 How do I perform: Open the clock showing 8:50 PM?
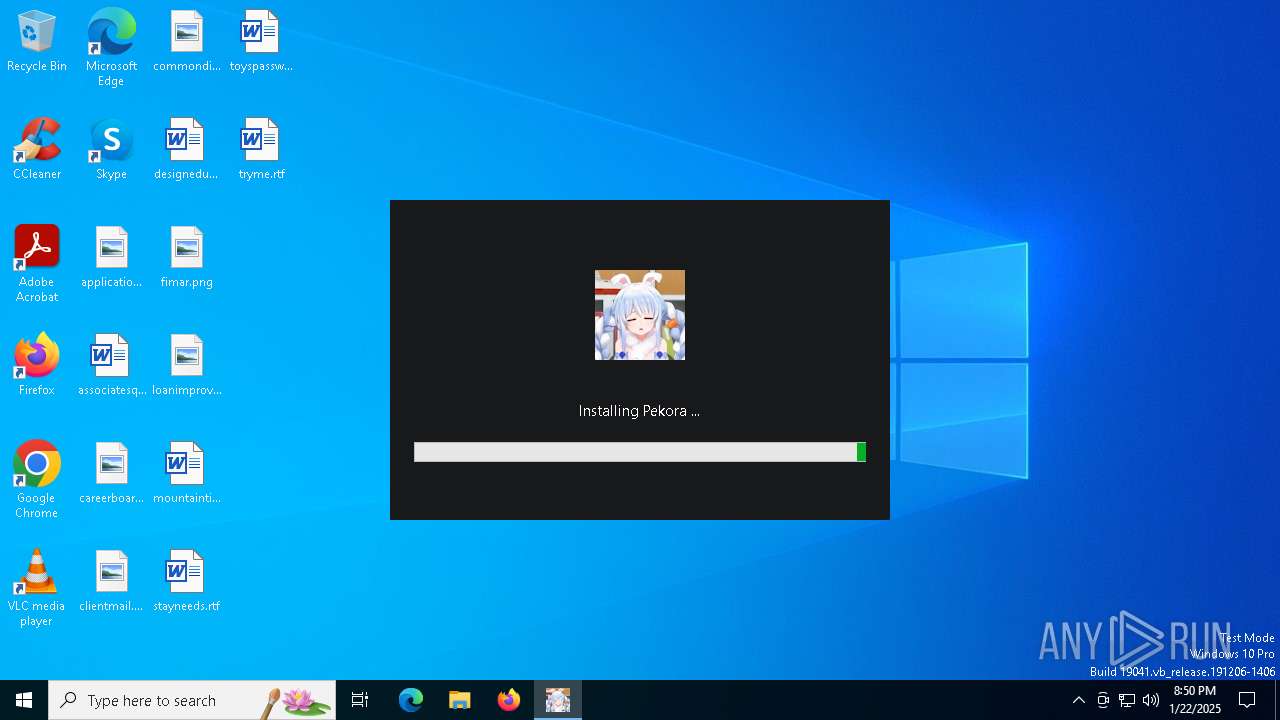coord(1195,700)
